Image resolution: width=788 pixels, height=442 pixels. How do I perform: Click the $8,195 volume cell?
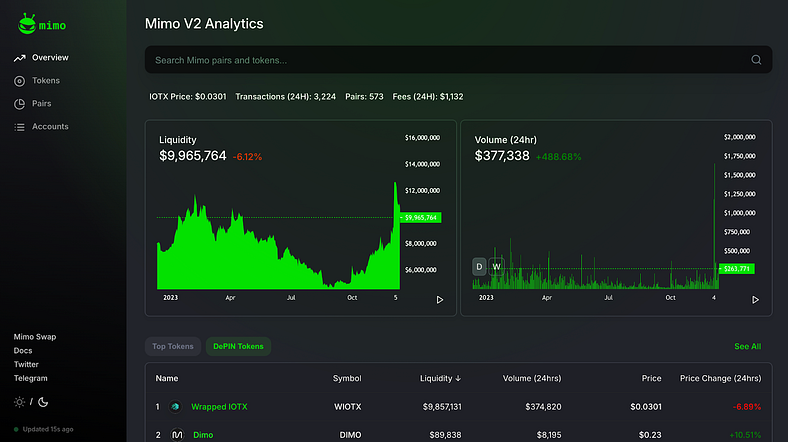(549, 435)
